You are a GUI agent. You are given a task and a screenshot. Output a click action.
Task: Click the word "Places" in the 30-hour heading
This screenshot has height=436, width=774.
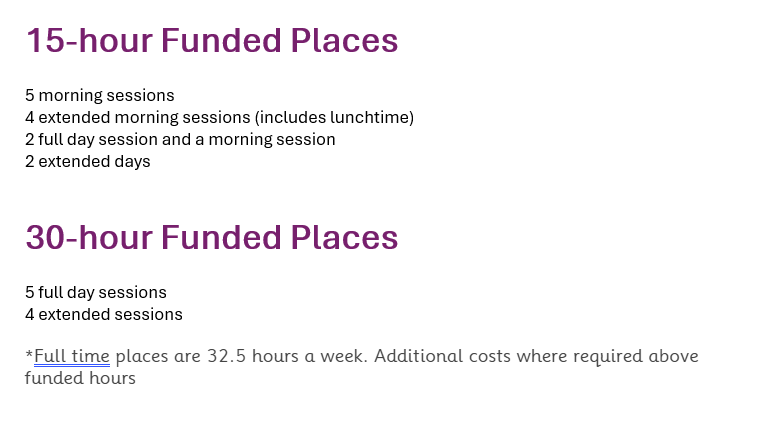pyautogui.click(x=344, y=238)
